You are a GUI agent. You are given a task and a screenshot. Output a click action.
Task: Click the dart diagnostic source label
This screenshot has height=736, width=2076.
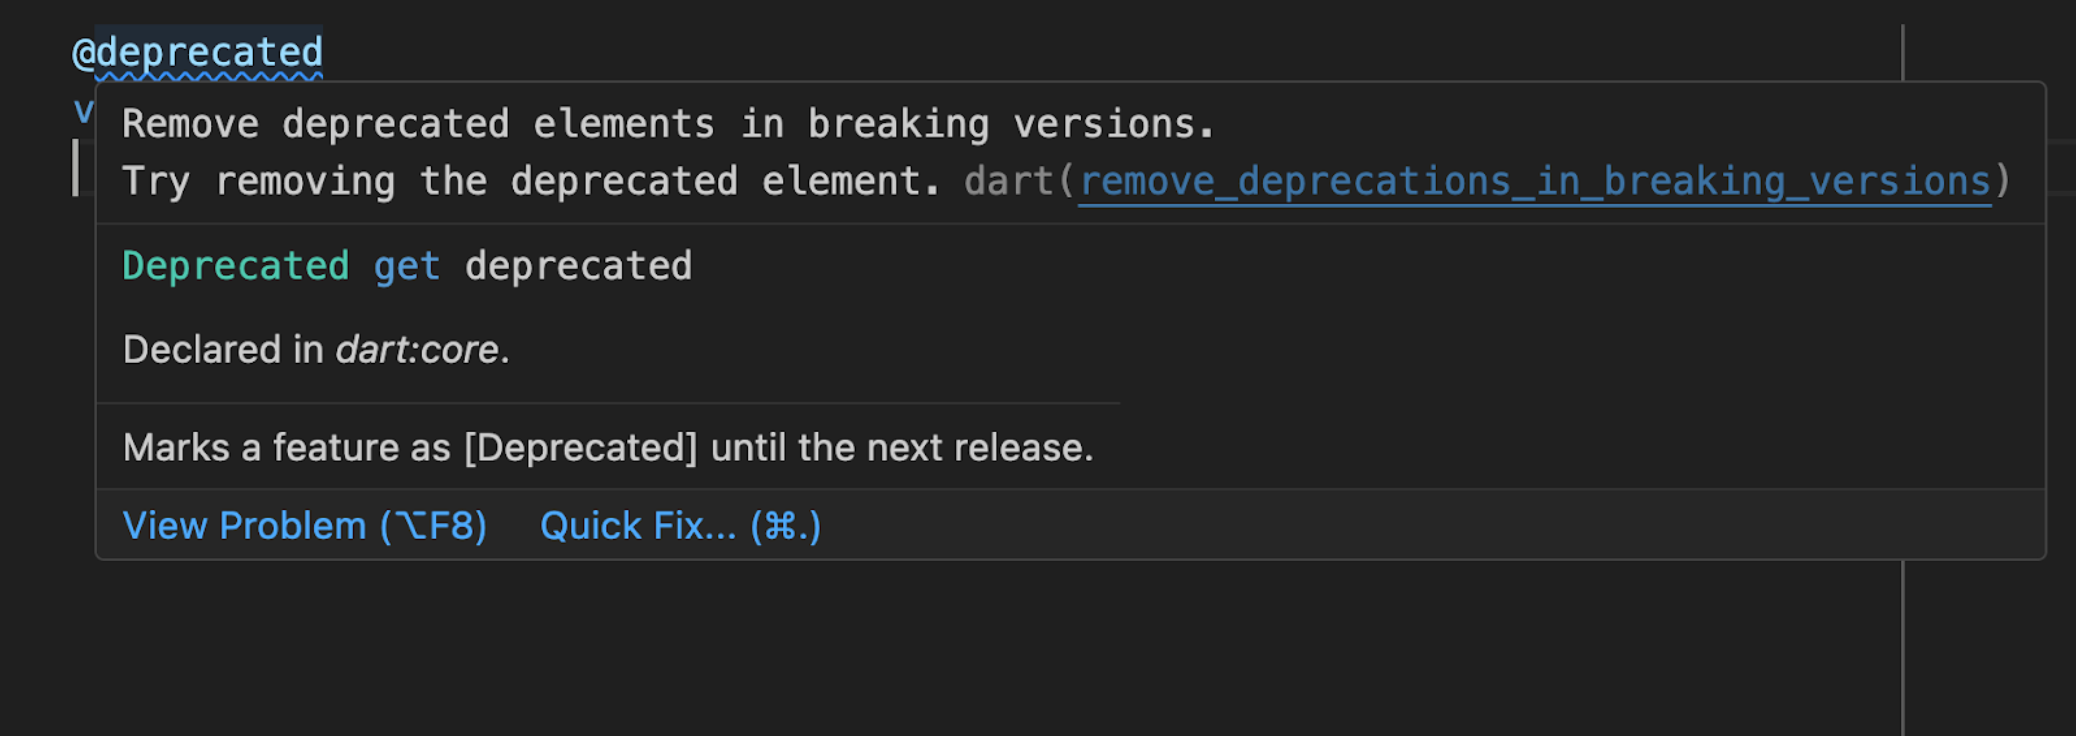tap(1010, 181)
